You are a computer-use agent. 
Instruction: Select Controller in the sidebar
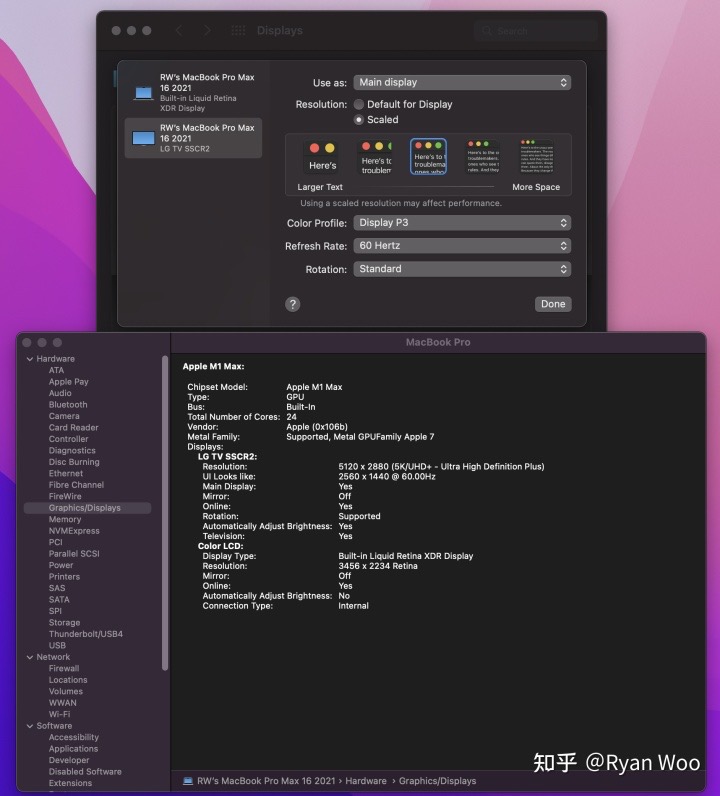pyautogui.click(x=69, y=439)
